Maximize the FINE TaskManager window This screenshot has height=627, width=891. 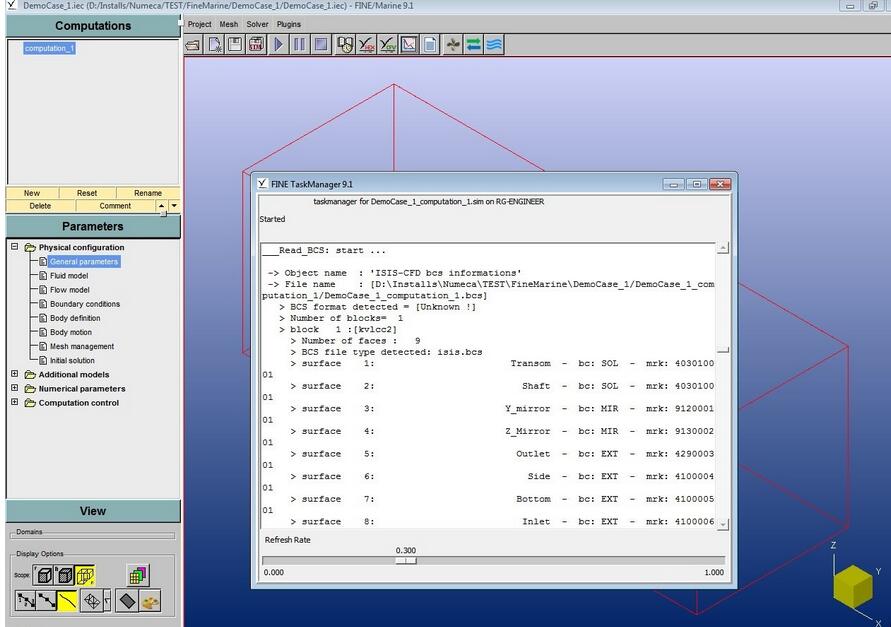coord(697,184)
